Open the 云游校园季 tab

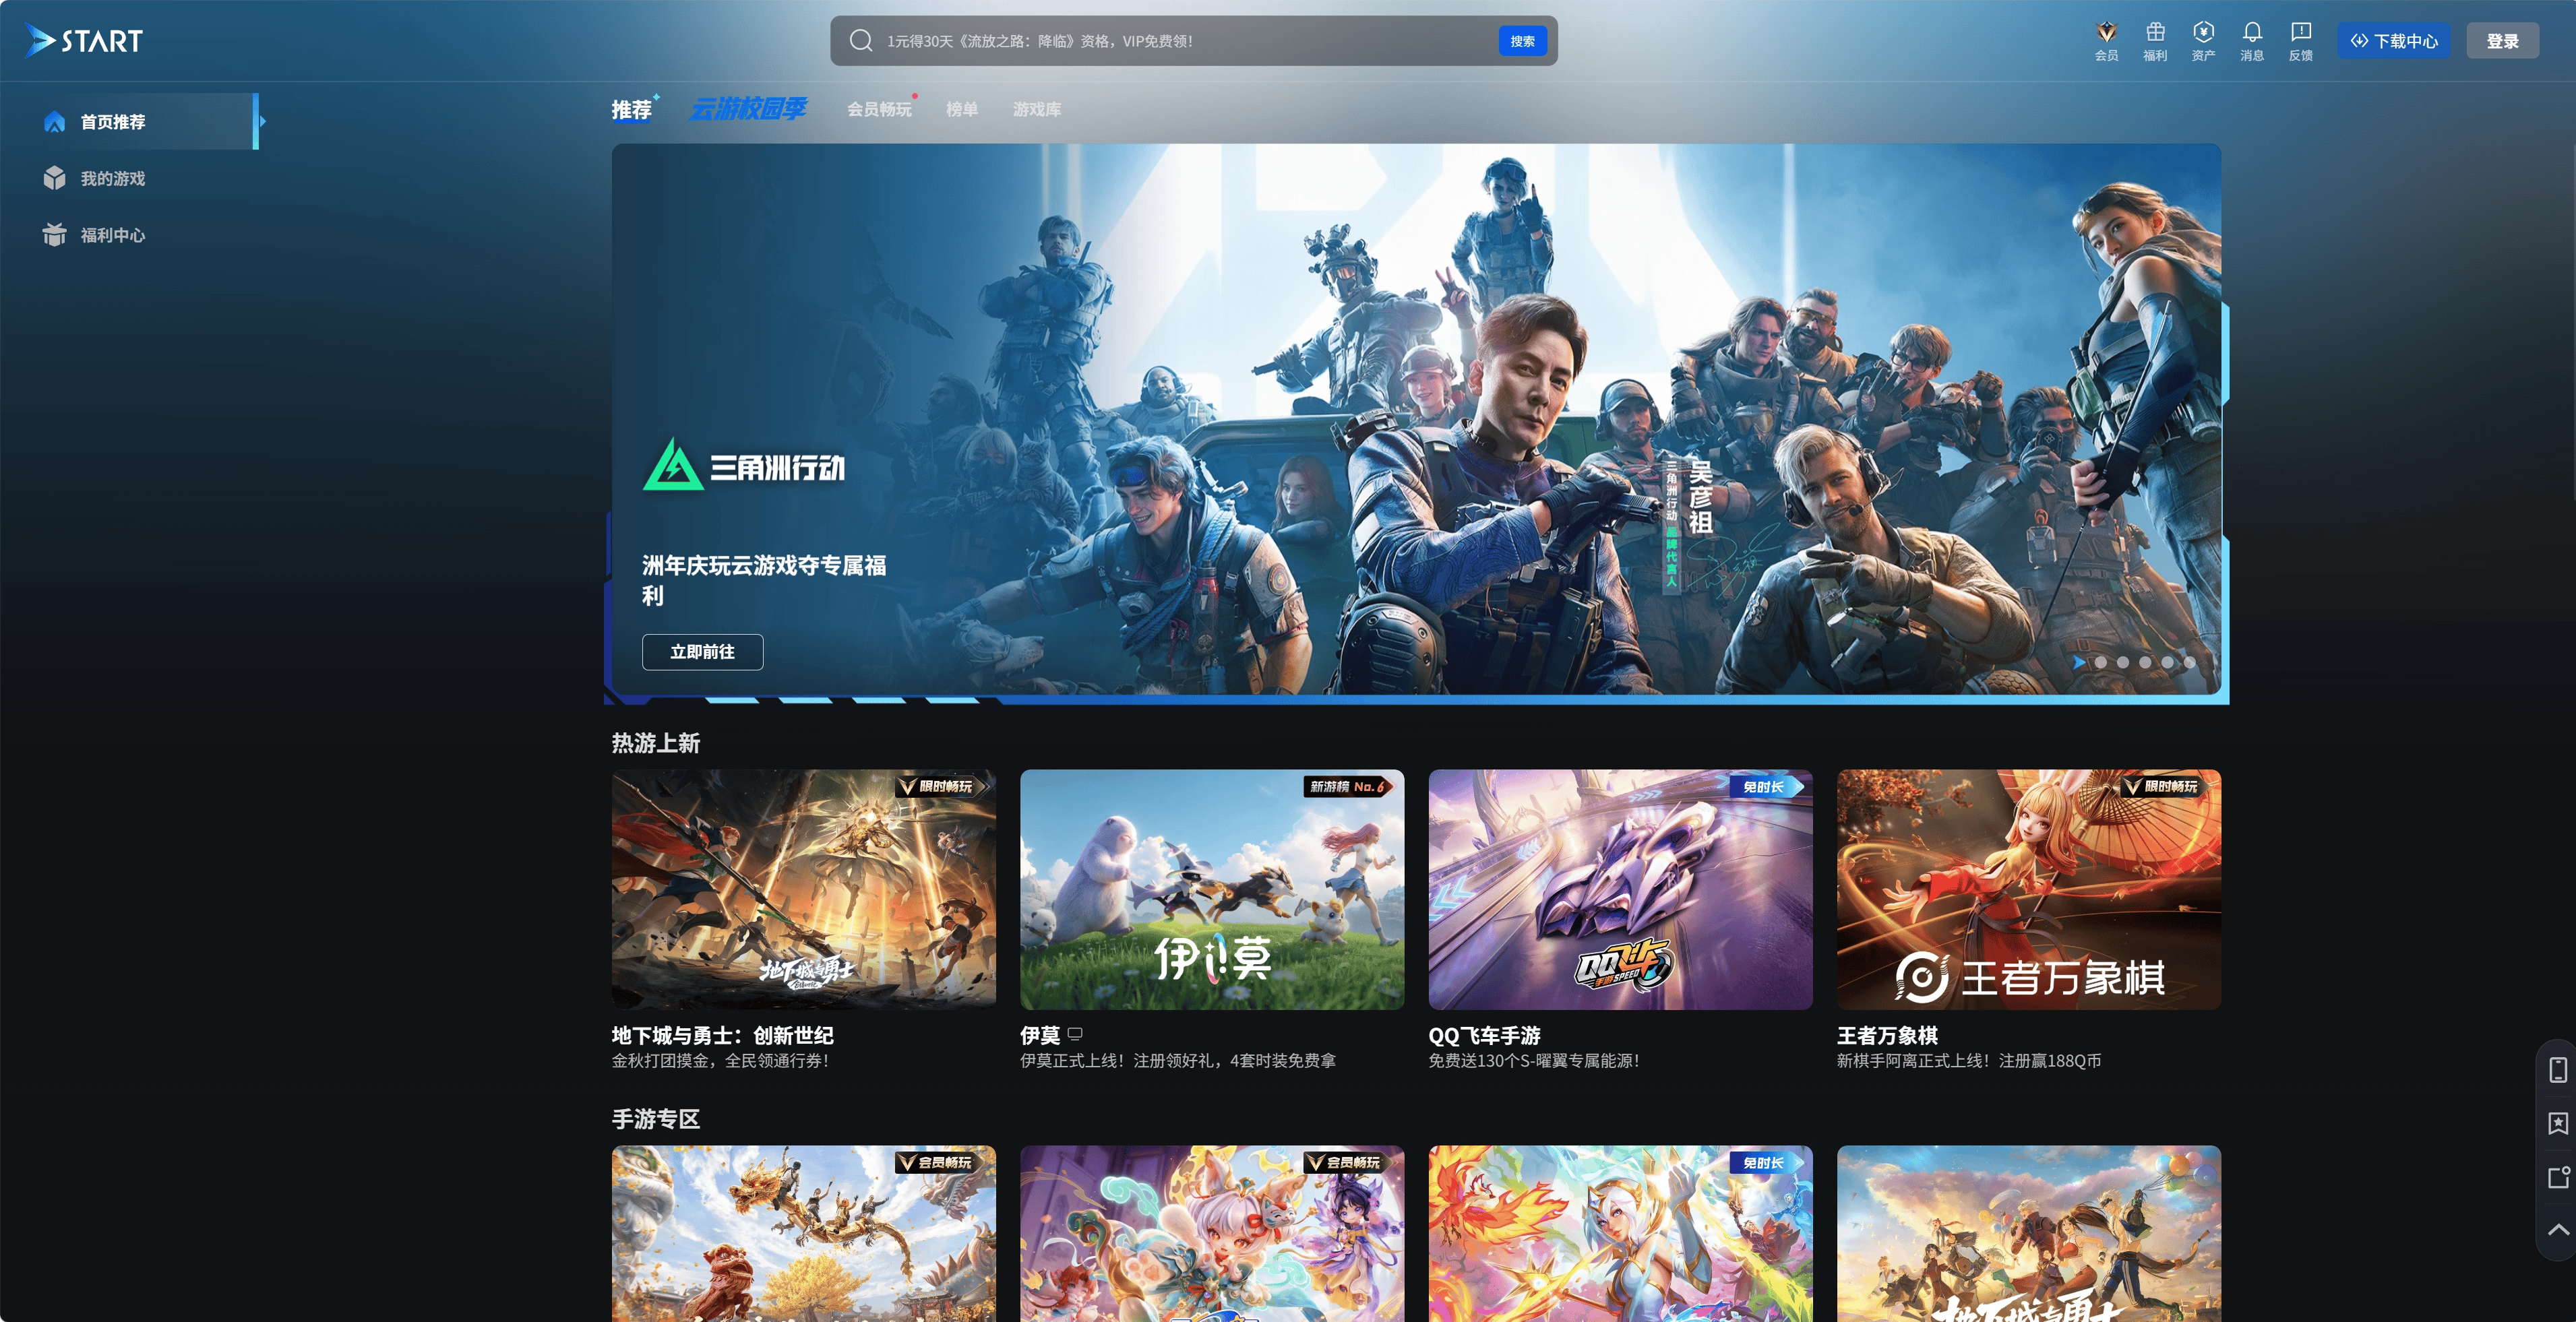tap(749, 109)
